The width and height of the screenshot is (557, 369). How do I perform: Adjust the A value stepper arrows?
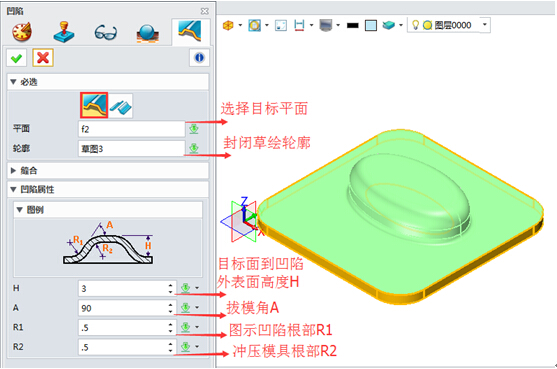click(171, 308)
